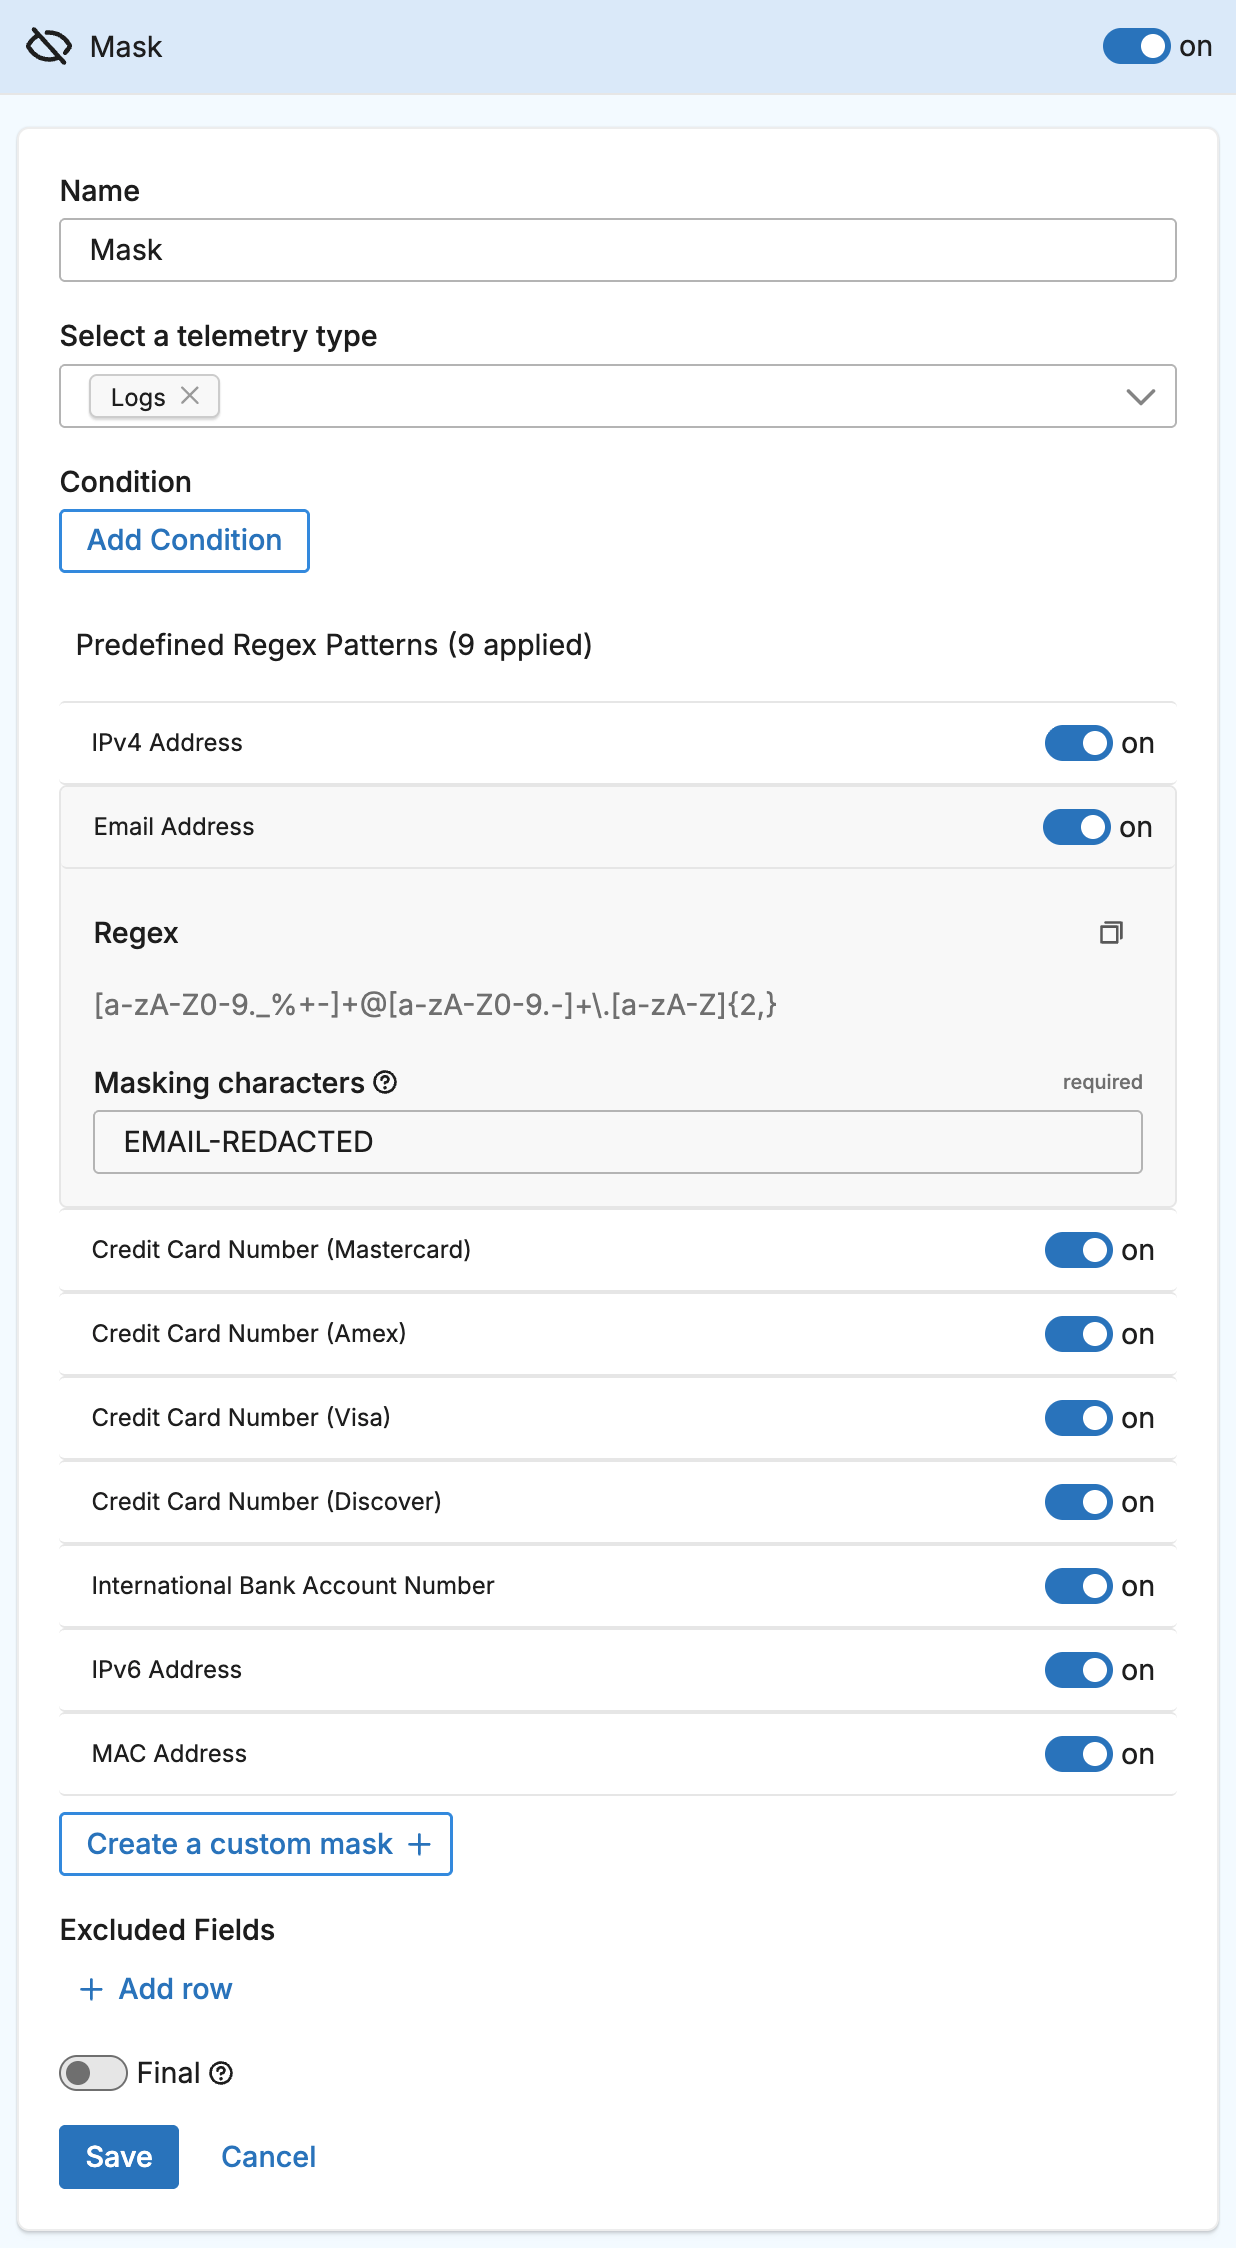Turn off the main Mask processor toggle
The width and height of the screenshot is (1236, 2248).
pos(1136,47)
